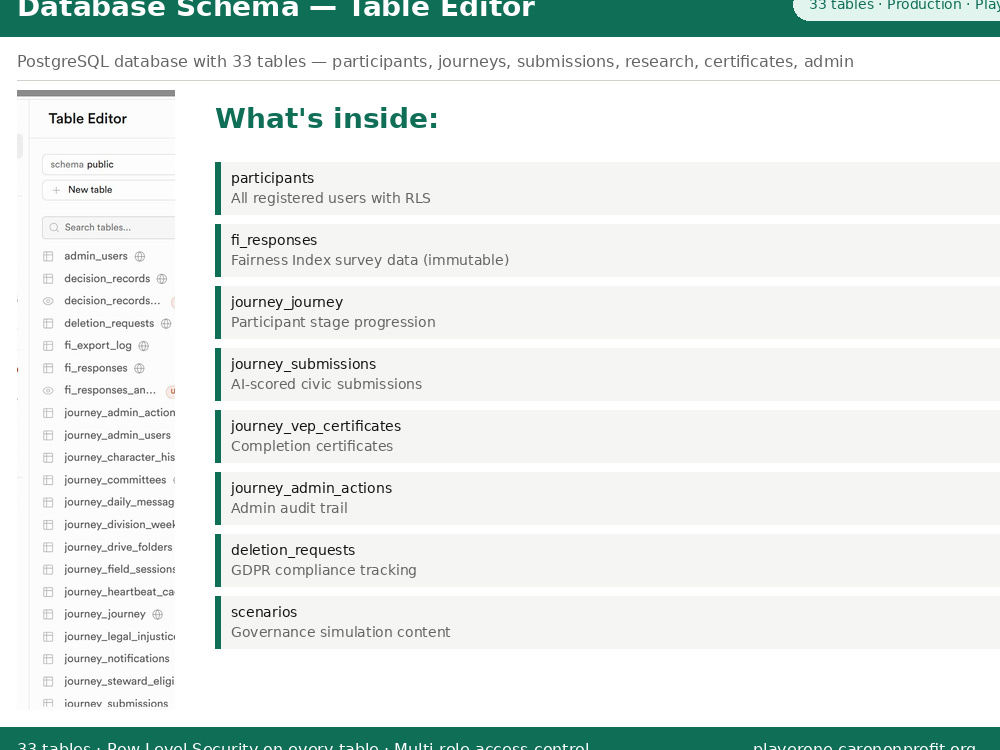The width and height of the screenshot is (1000, 750).
Task: Click the globe icon next to sidebar journey_journey
Action: [158, 614]
